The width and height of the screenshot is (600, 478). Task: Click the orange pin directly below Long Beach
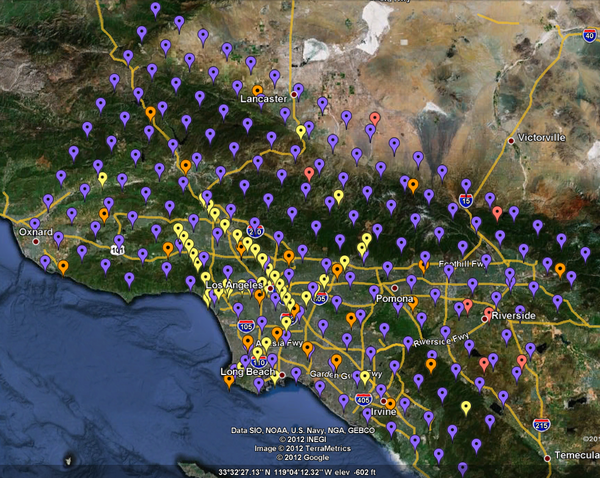(229, 380)
